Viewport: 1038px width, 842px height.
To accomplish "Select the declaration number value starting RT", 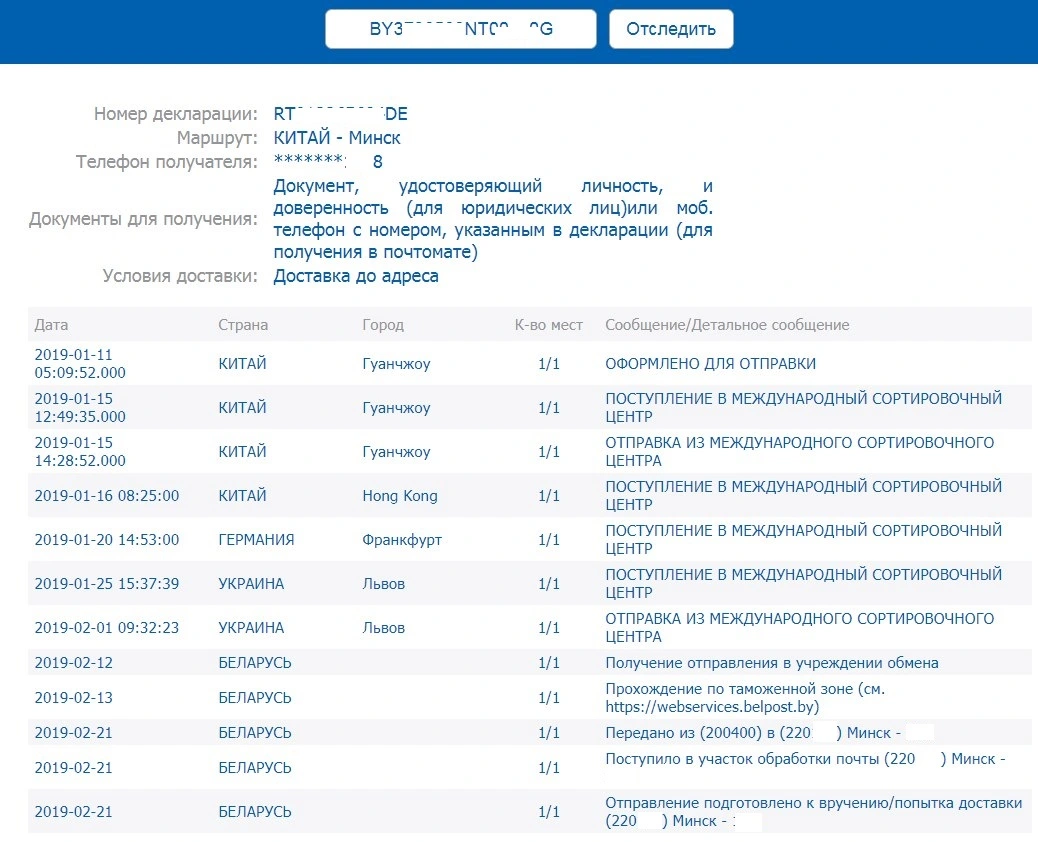I will pos(340,114).
